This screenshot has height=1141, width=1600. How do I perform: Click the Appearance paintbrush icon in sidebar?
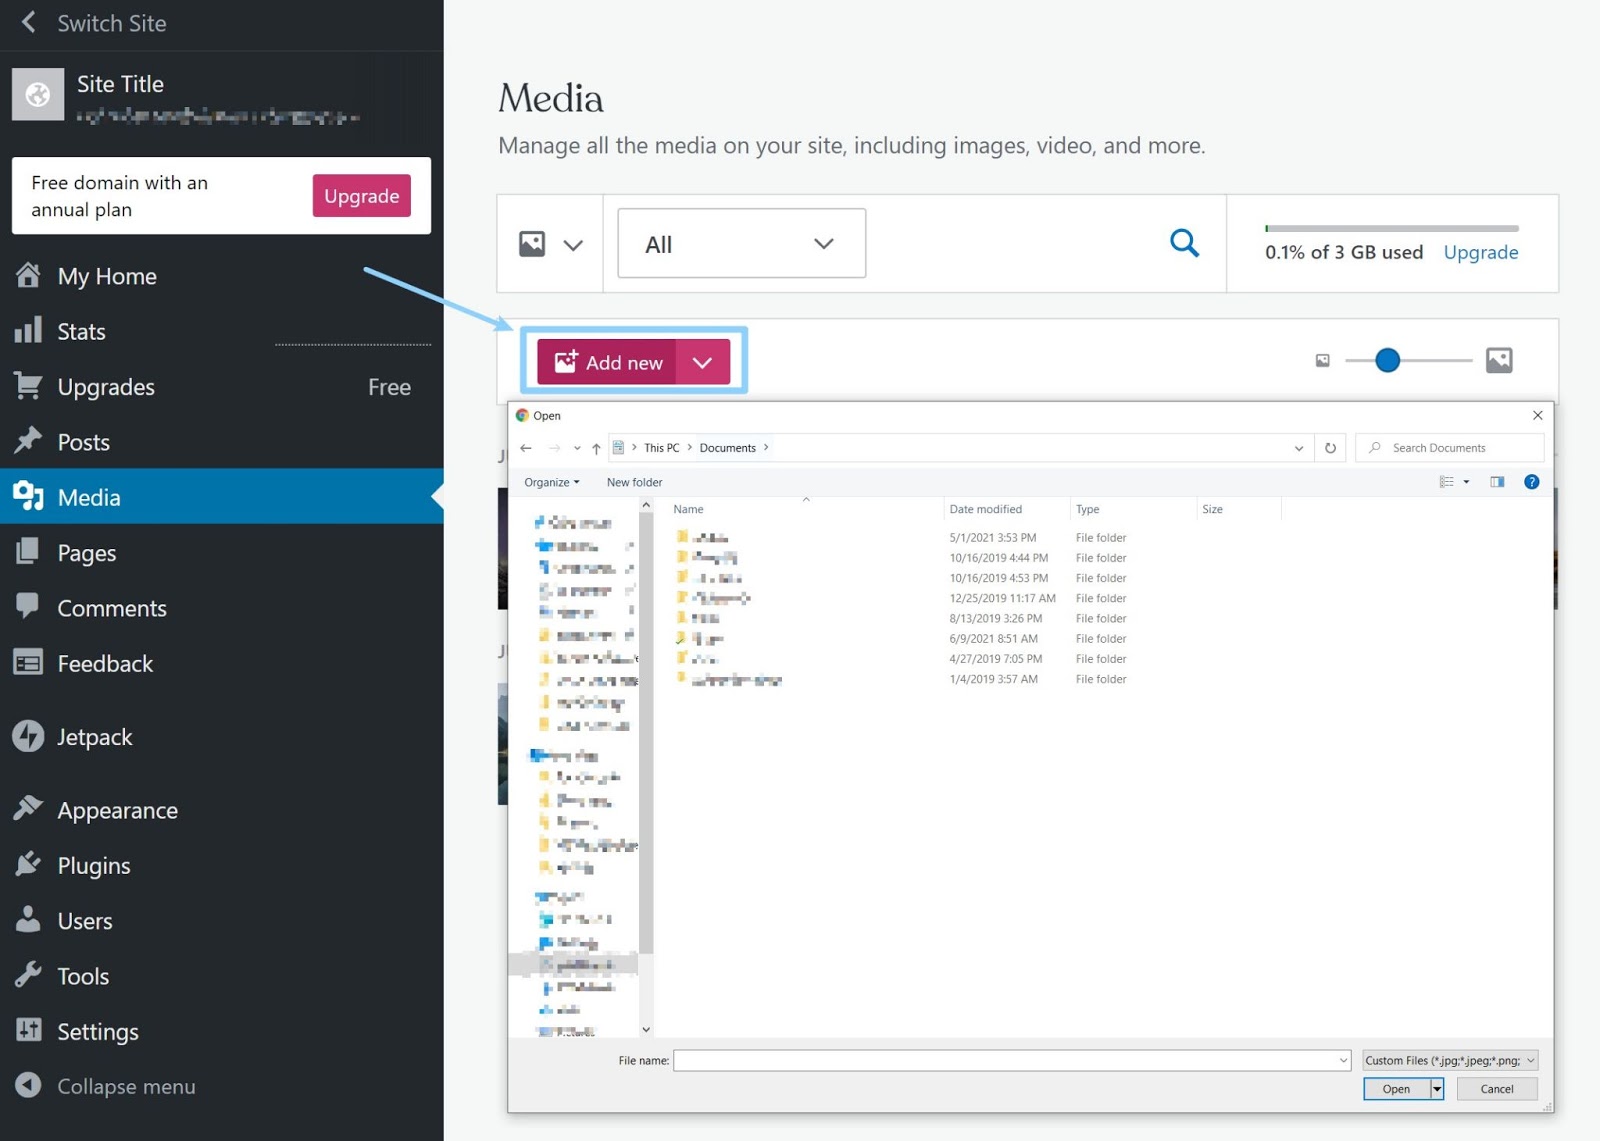(x=29, y=809)
